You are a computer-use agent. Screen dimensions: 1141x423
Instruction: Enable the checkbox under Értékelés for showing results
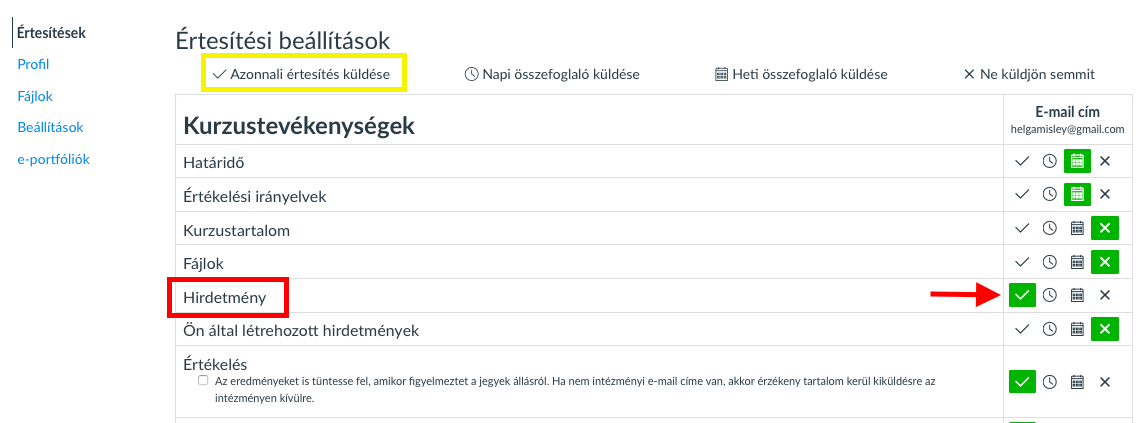click(203, 381)
